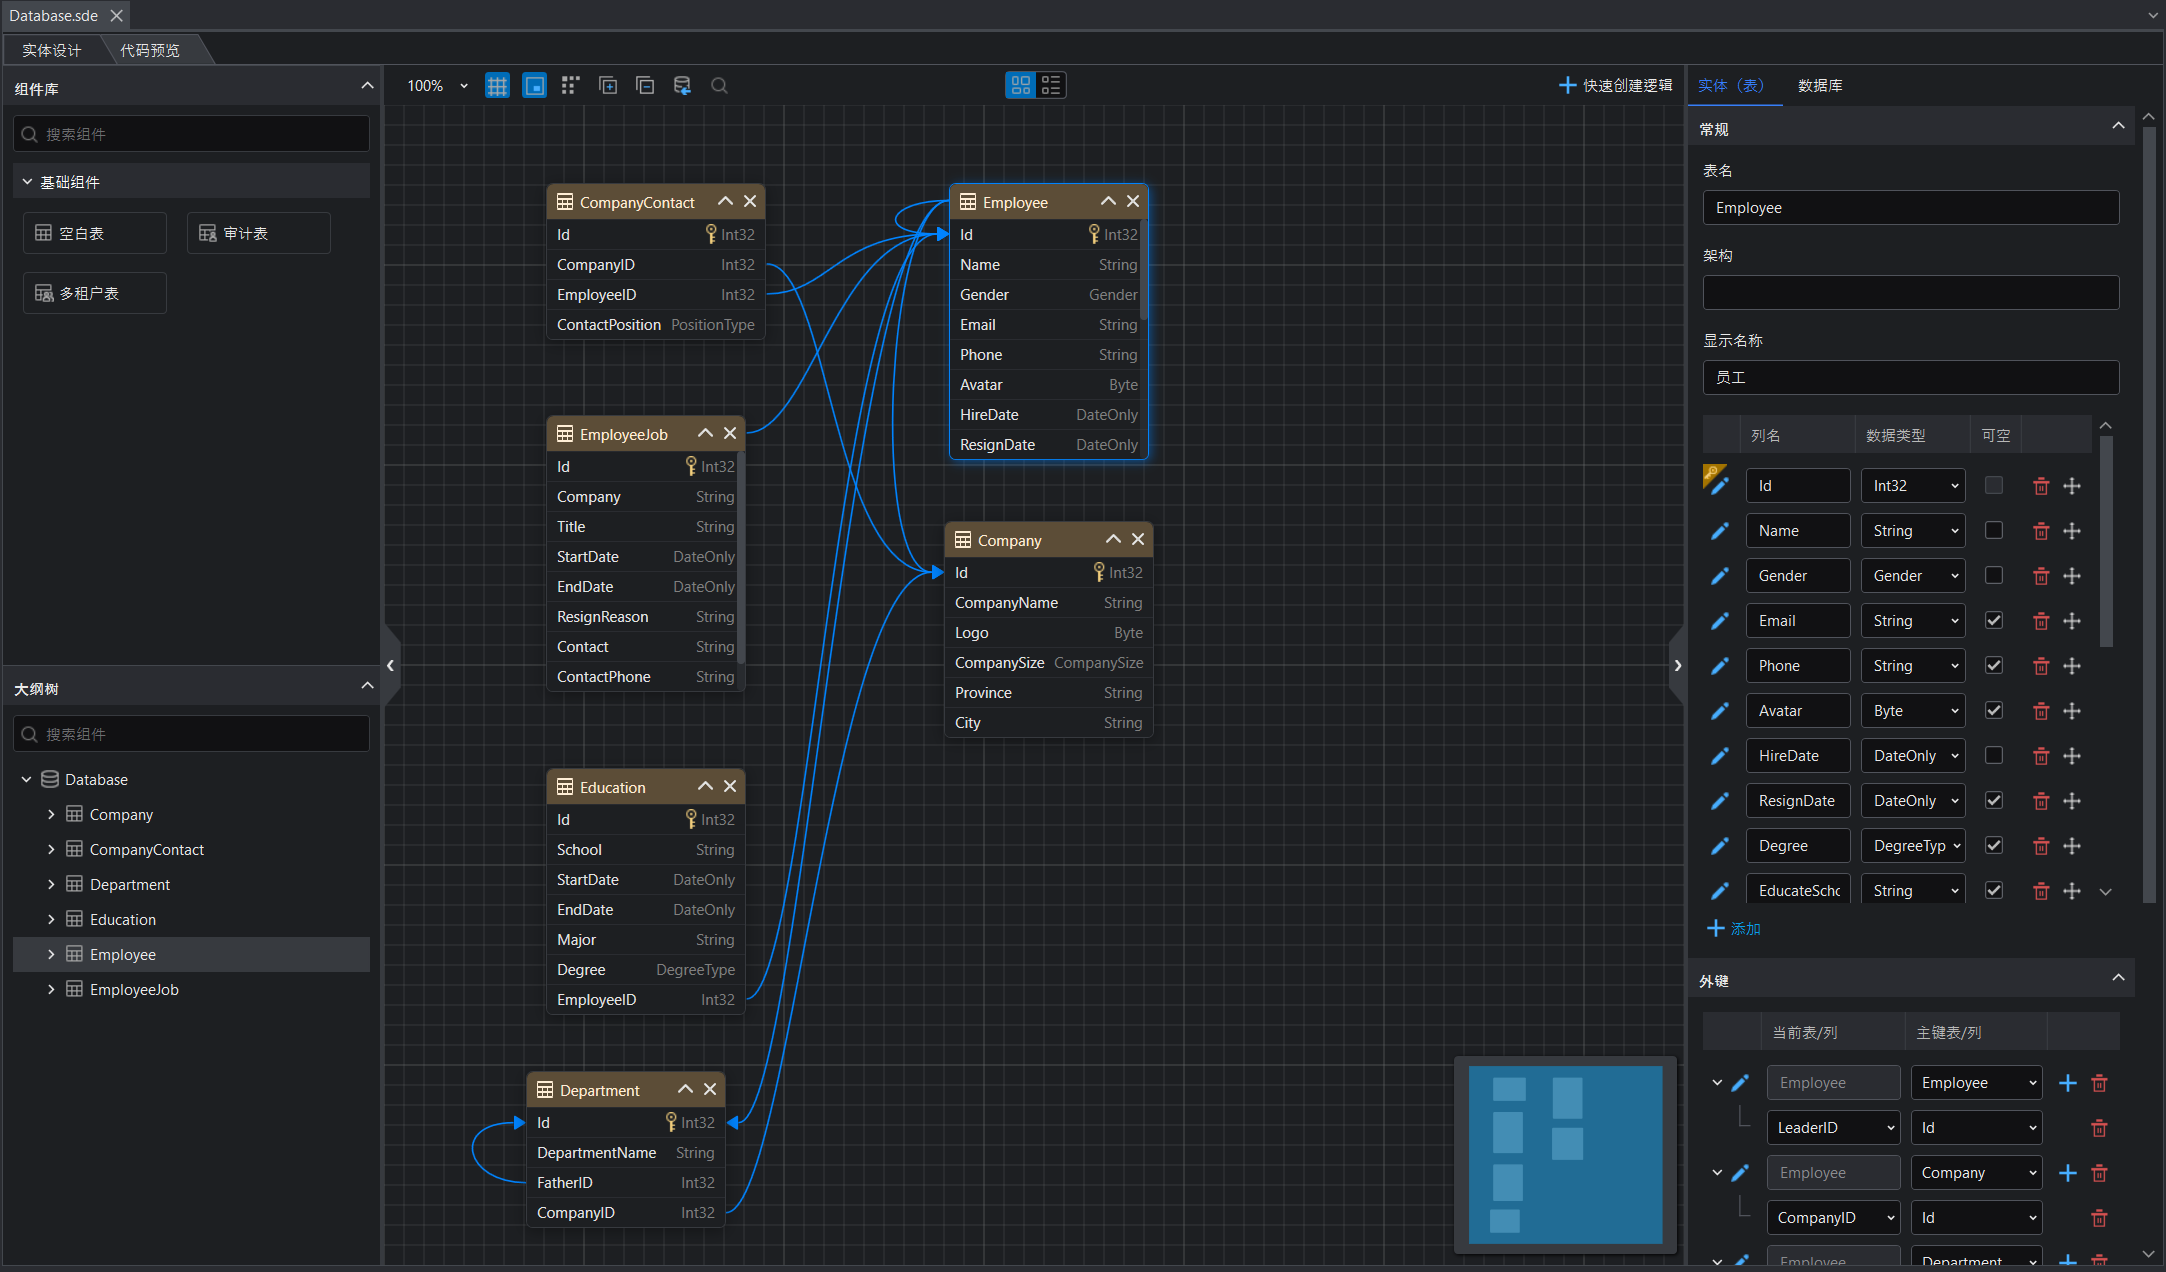The height and width of the screenshot is (1272, 2166).
Task: Expand the Department node in outline tree
Action: [51, 885]
